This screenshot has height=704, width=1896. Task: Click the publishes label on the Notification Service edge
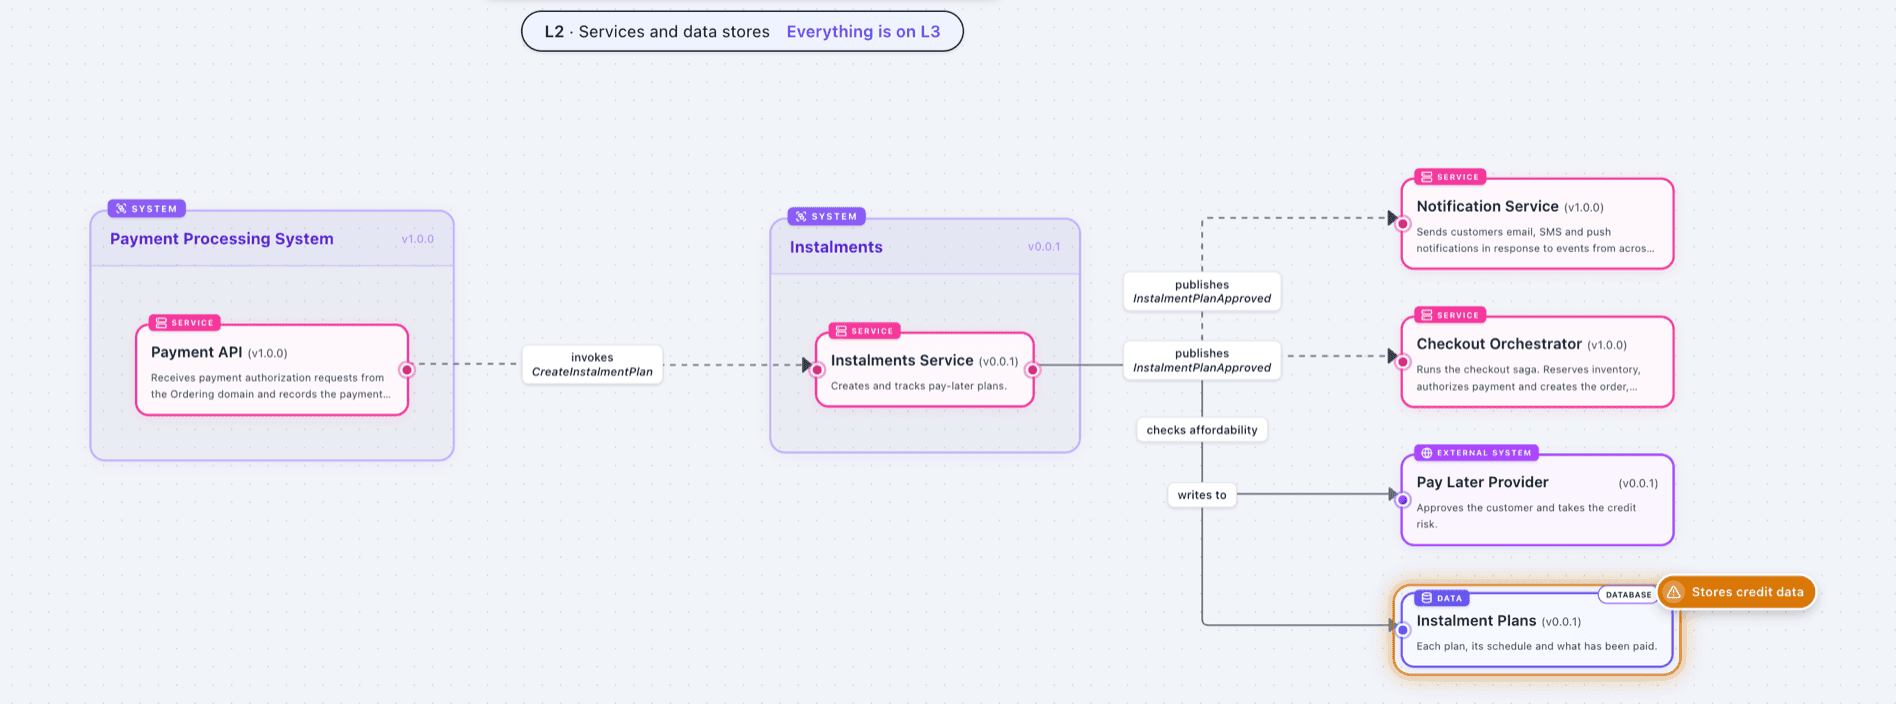[x=1202, y=292]
